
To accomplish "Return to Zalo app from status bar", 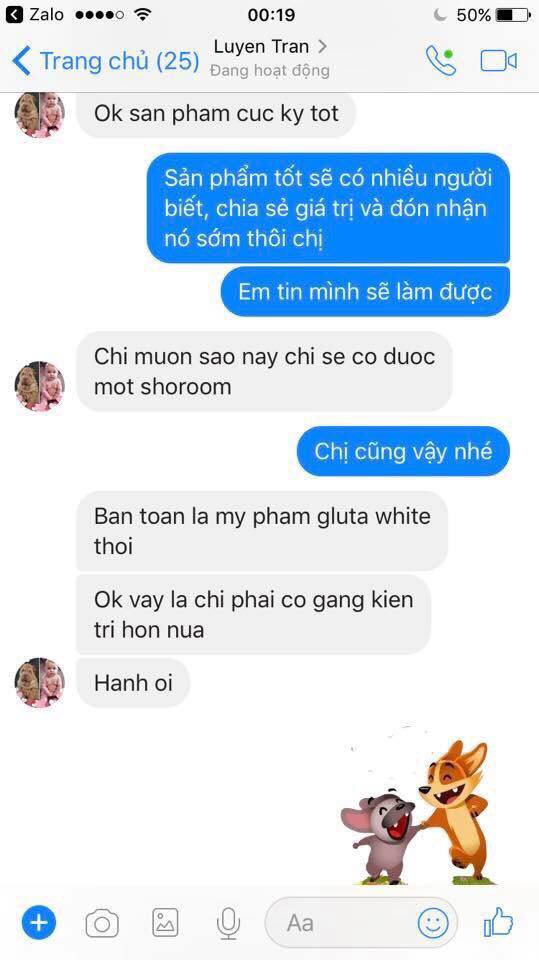I will (x=34, y=14).
